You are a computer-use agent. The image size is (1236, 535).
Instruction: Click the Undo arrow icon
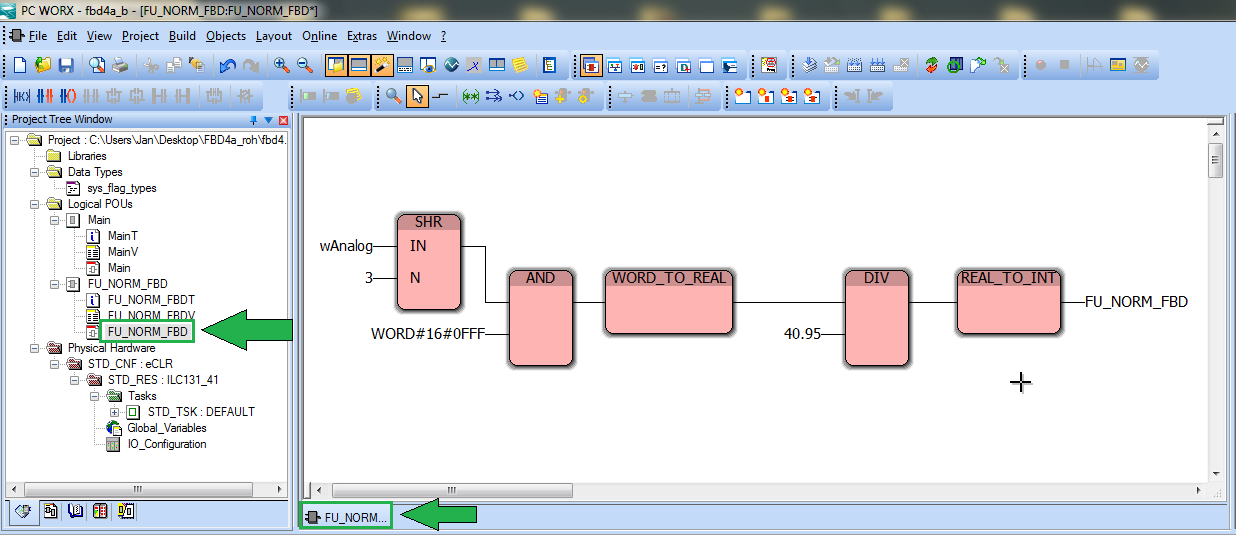(x=228, y=66)
